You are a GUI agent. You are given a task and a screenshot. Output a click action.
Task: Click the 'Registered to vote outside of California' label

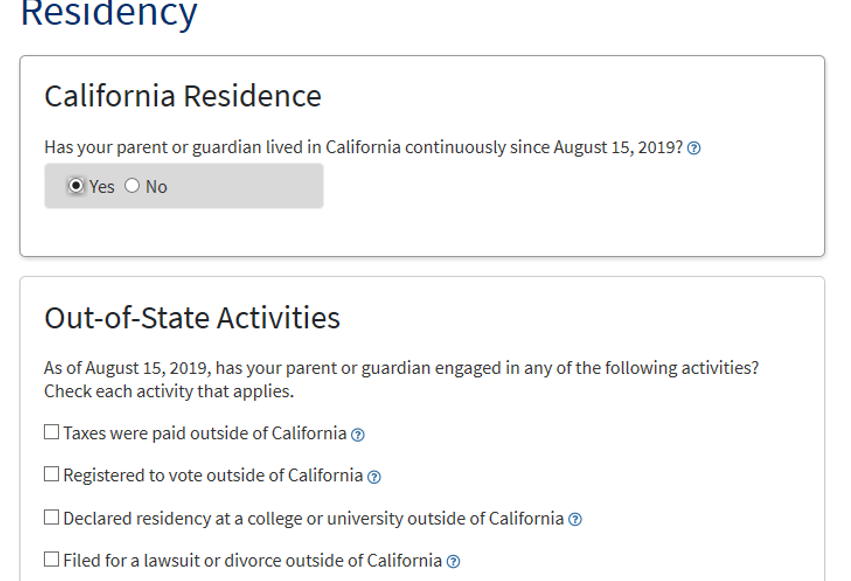[213, 476]
